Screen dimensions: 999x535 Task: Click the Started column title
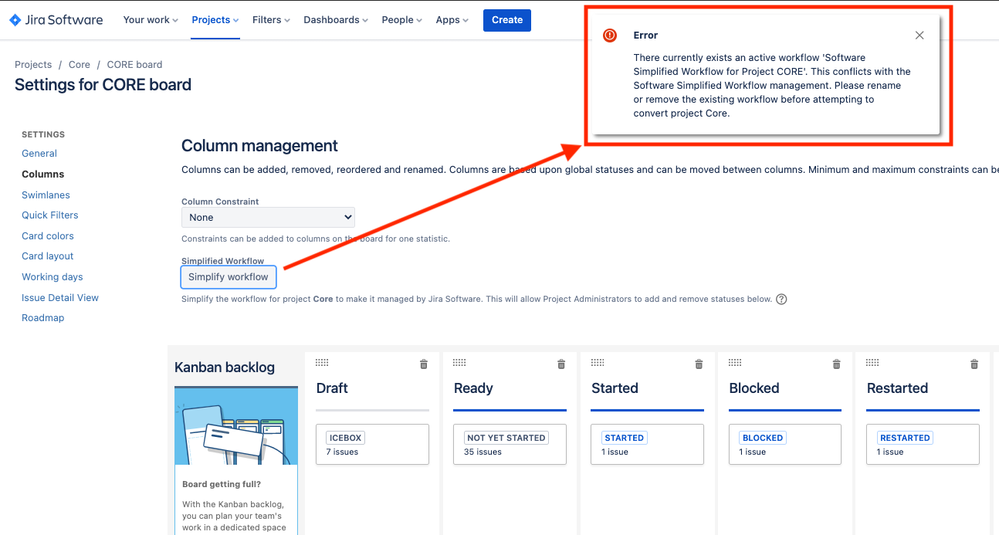pyautogui.click(x=615, y=388)
